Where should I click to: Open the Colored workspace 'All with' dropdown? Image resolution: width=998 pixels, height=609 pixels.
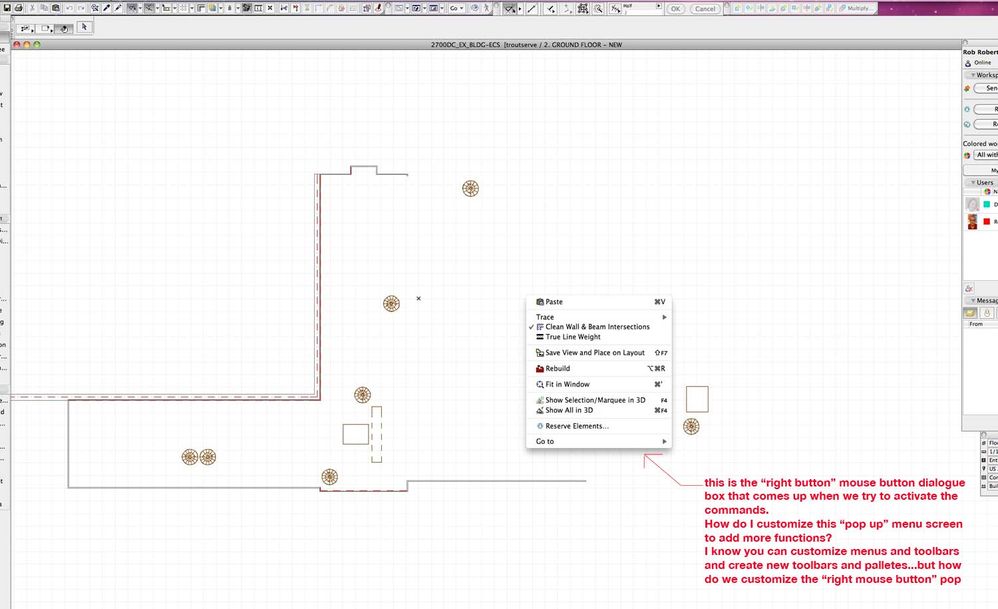point(986,155)
